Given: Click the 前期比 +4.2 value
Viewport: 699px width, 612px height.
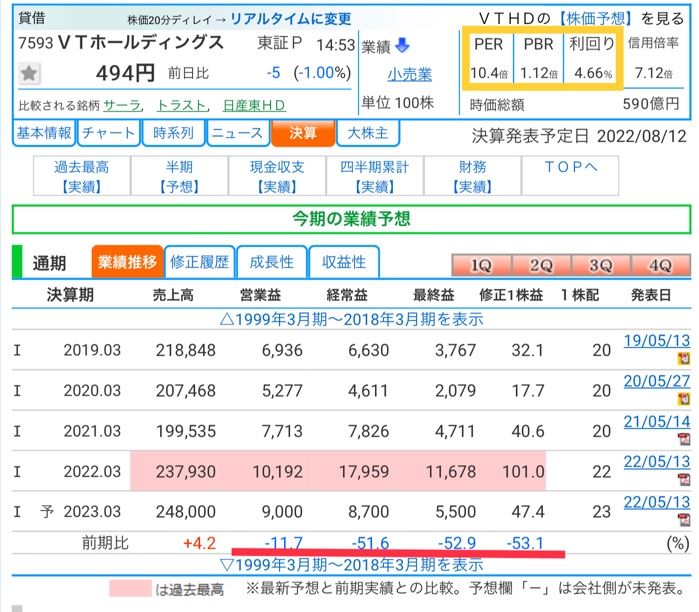Looking at the screenshot, I should pos(199,543).
